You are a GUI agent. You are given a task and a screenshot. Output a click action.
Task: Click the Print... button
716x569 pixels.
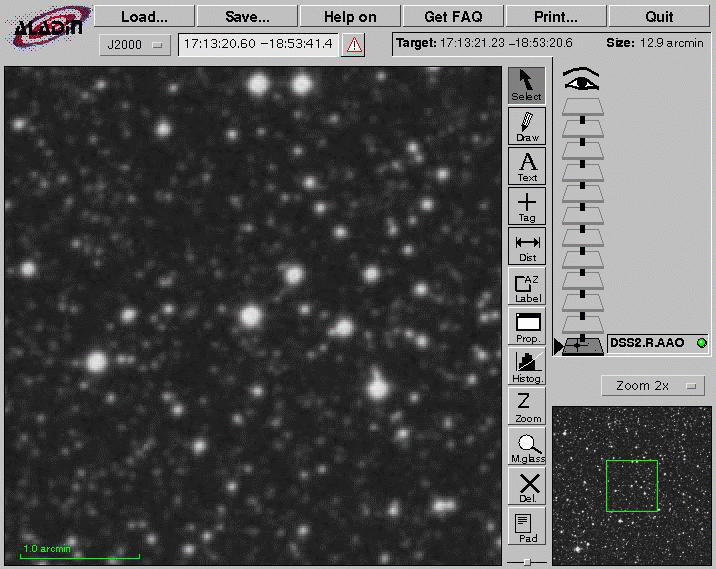click(556, 16)
